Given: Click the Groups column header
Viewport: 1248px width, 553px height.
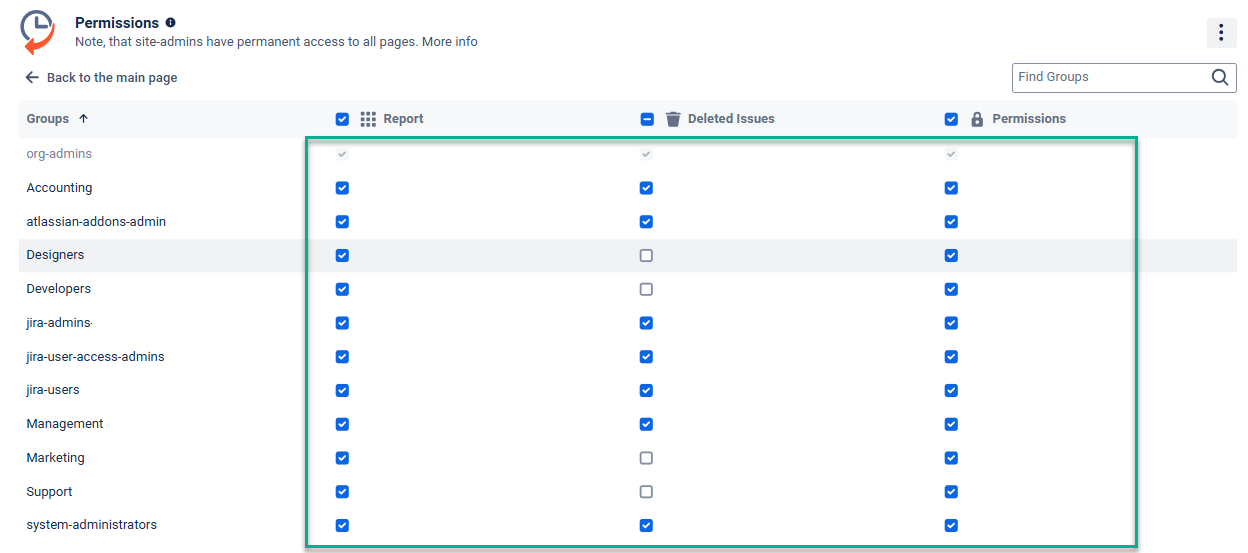Looking at the screenshot, I should pos(48,119).
